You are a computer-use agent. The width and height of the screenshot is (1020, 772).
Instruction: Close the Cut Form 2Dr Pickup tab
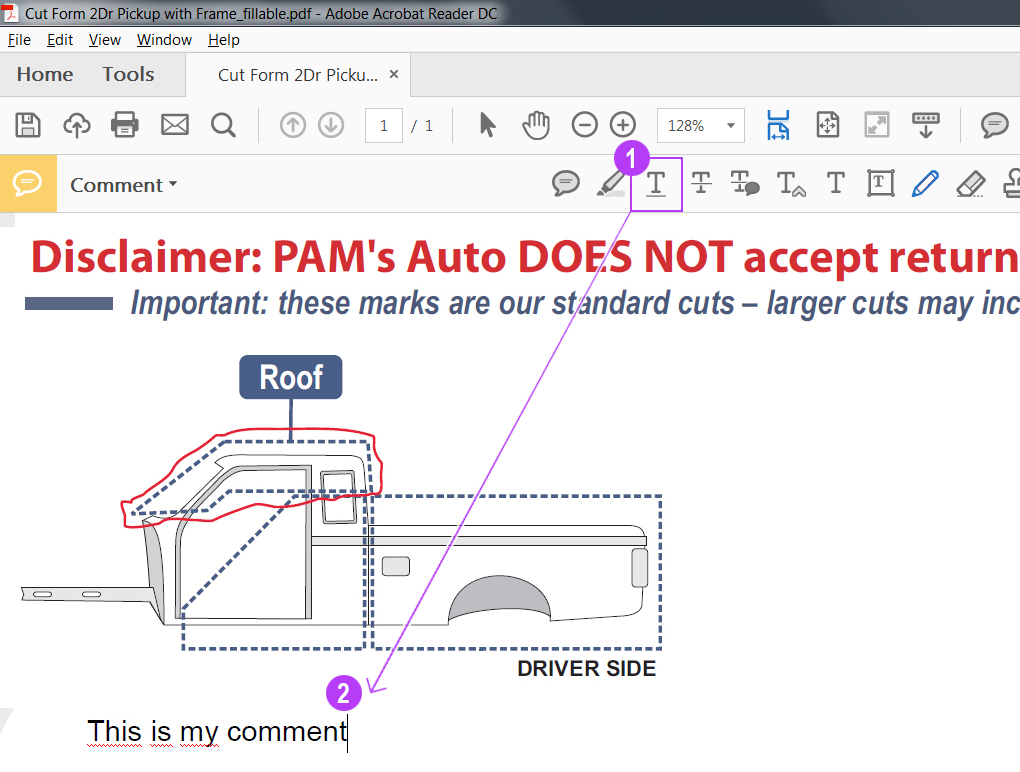pos(394,74)
